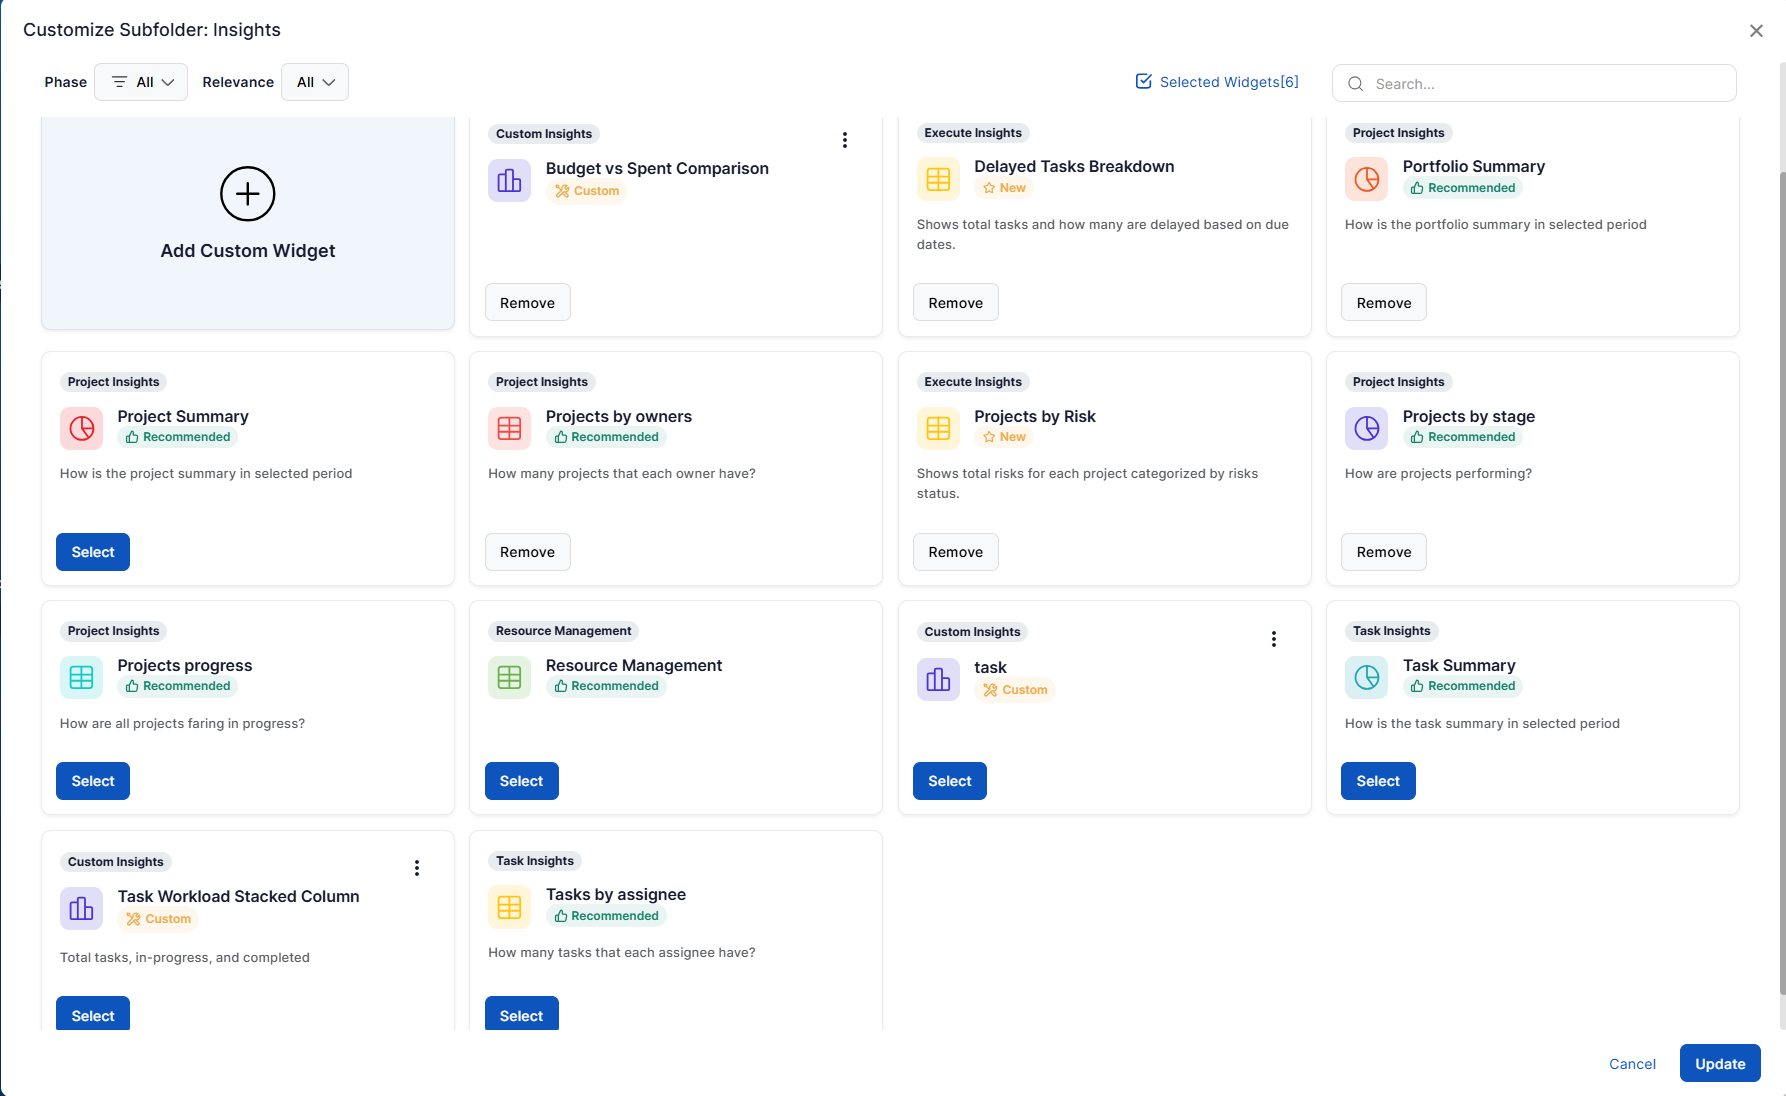Expand the Relevance filter dropdown
This screenshot has height=1096, width=1786.
(315, 82)
